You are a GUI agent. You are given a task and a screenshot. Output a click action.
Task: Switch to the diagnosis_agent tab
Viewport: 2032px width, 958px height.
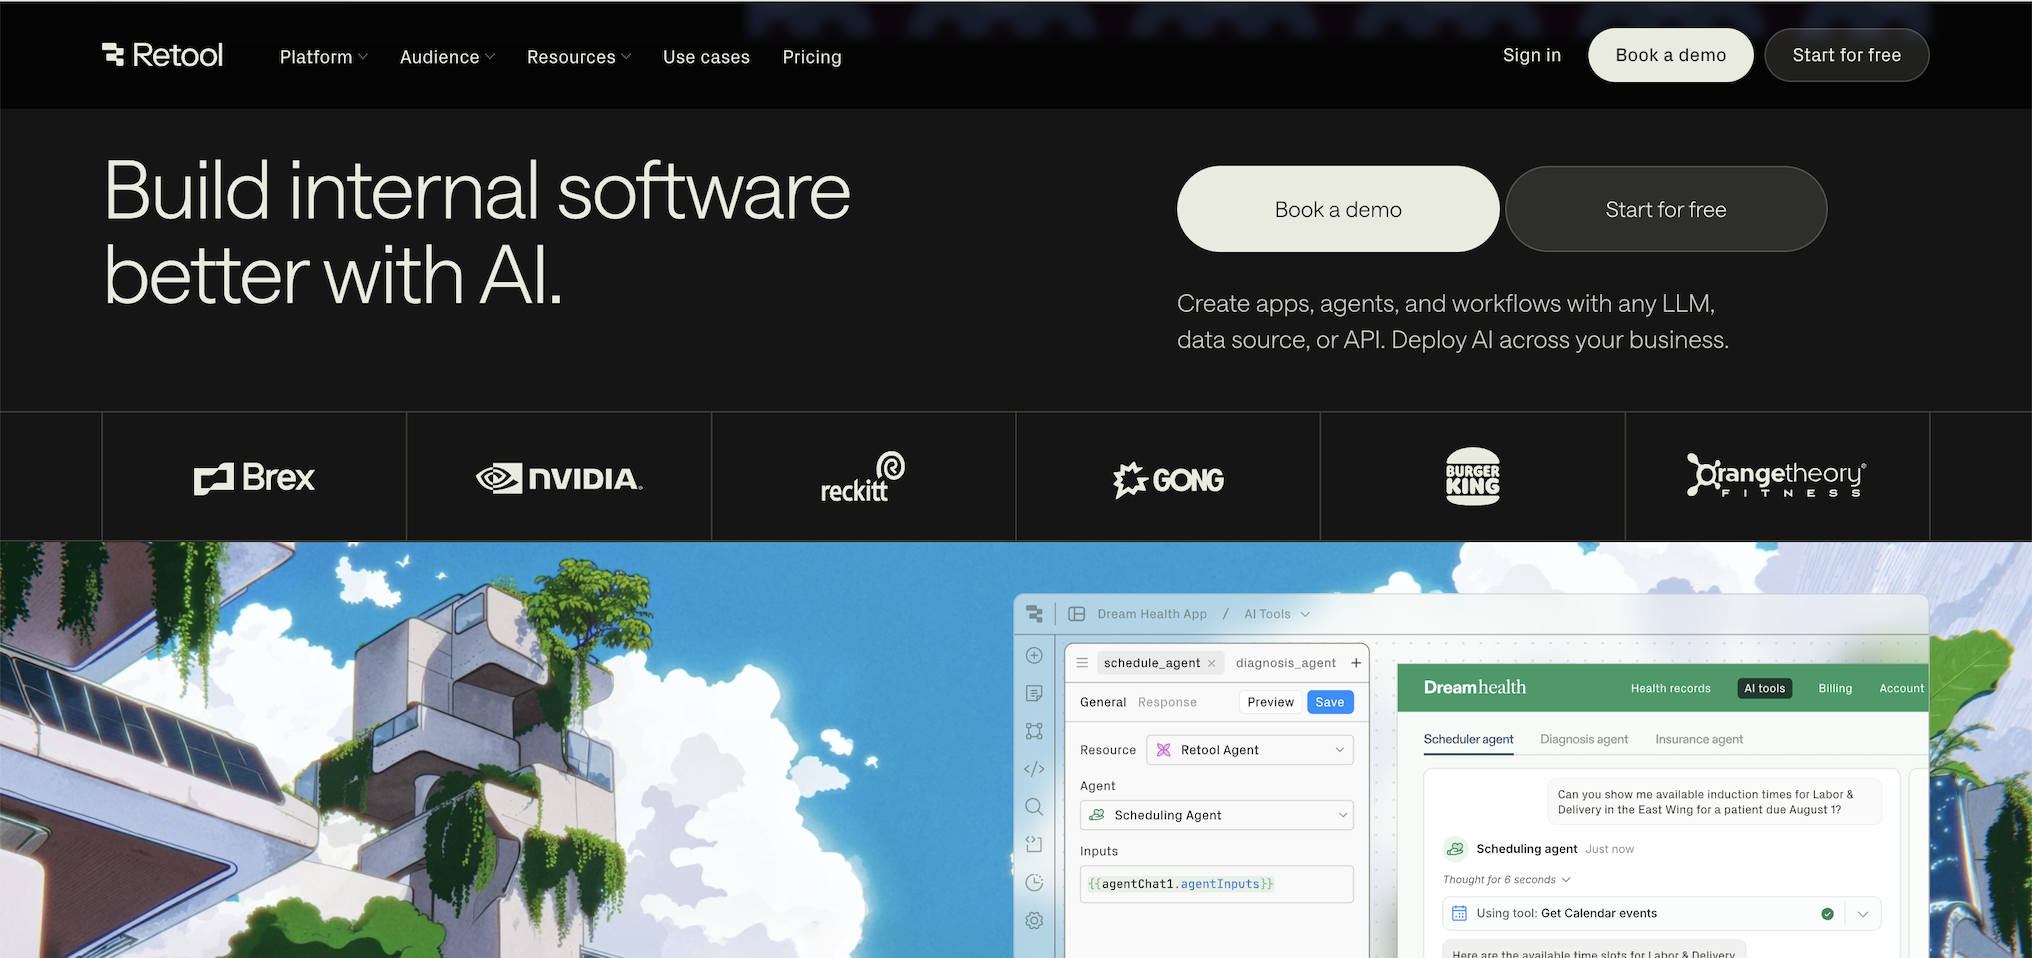point(1285,663)
